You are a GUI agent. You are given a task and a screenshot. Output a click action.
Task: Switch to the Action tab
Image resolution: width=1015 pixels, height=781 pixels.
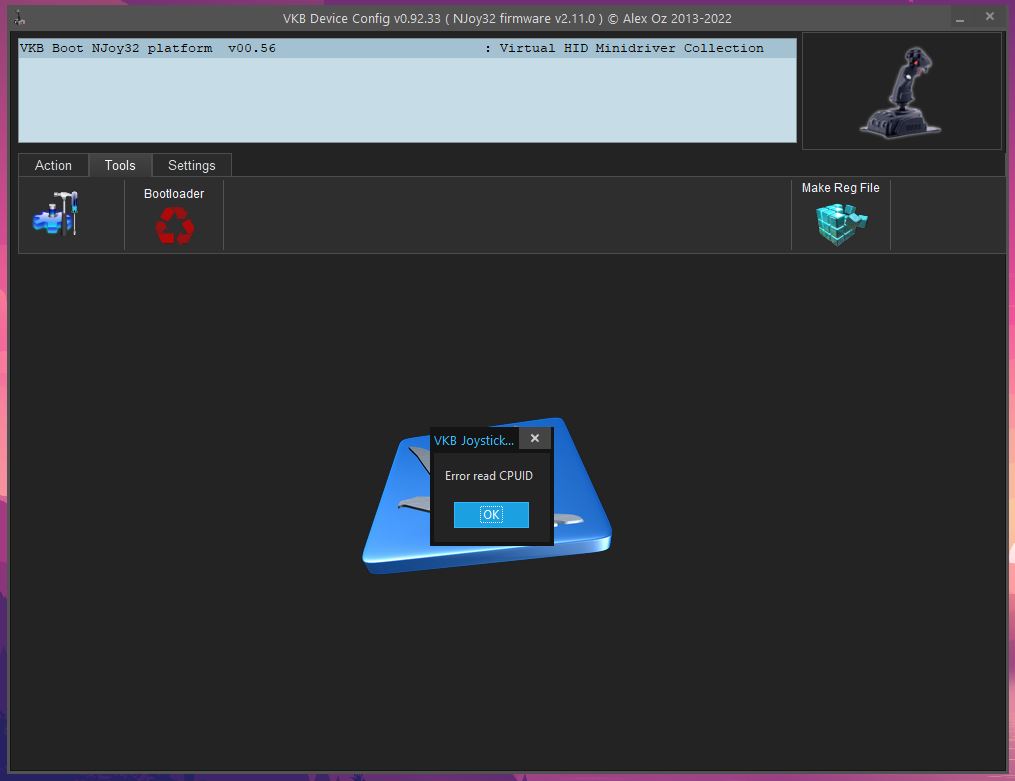pyautogui.click(x=53, y=166)
